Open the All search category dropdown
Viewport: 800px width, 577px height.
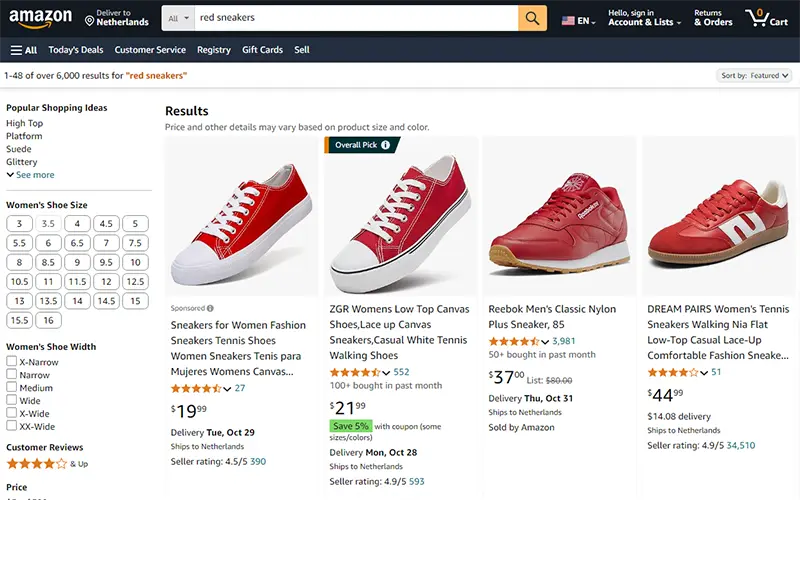coord(178,18)
